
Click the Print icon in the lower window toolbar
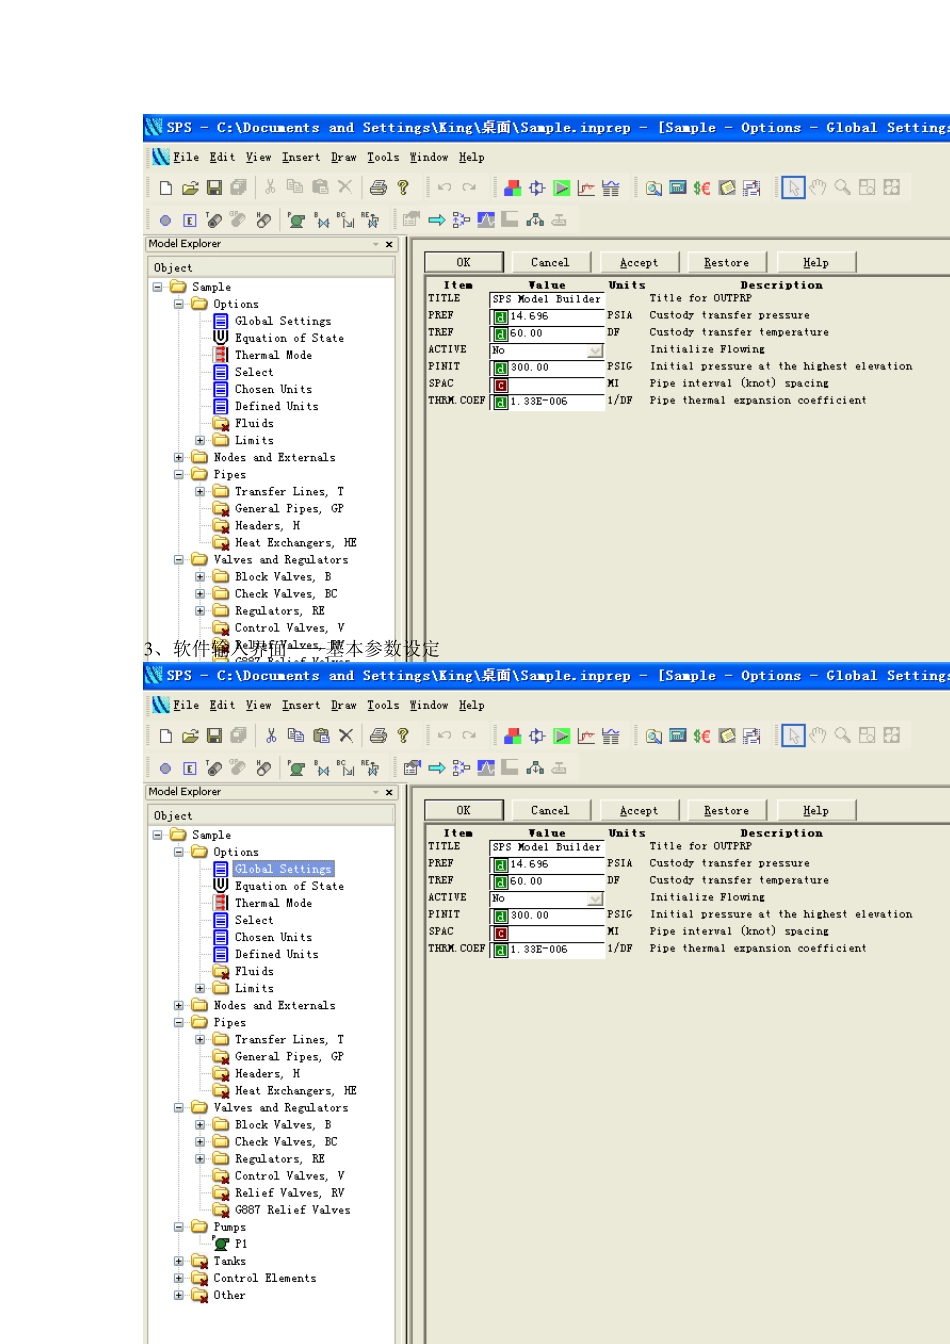[x=378, y=736]
